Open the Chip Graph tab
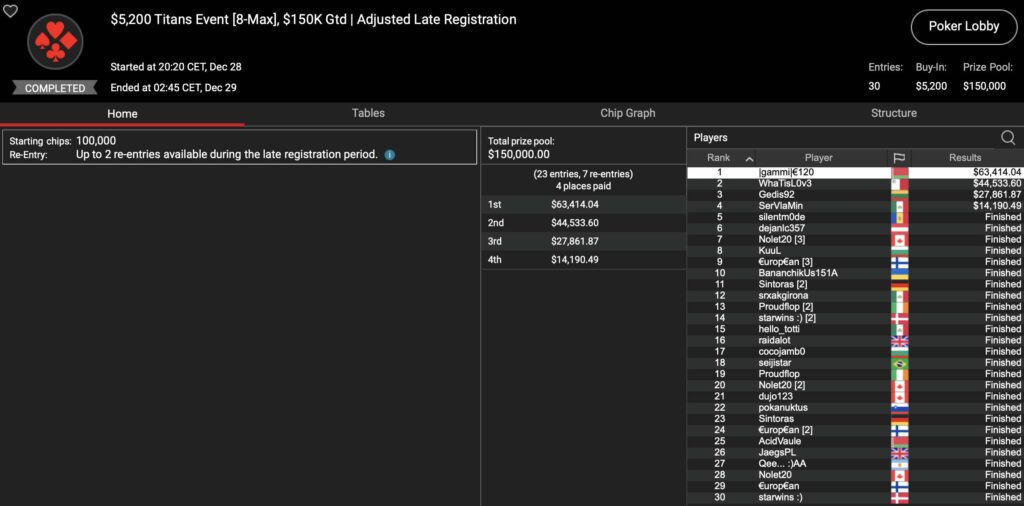This screenshot has height=506, width=1024. (x=627, y=113)
